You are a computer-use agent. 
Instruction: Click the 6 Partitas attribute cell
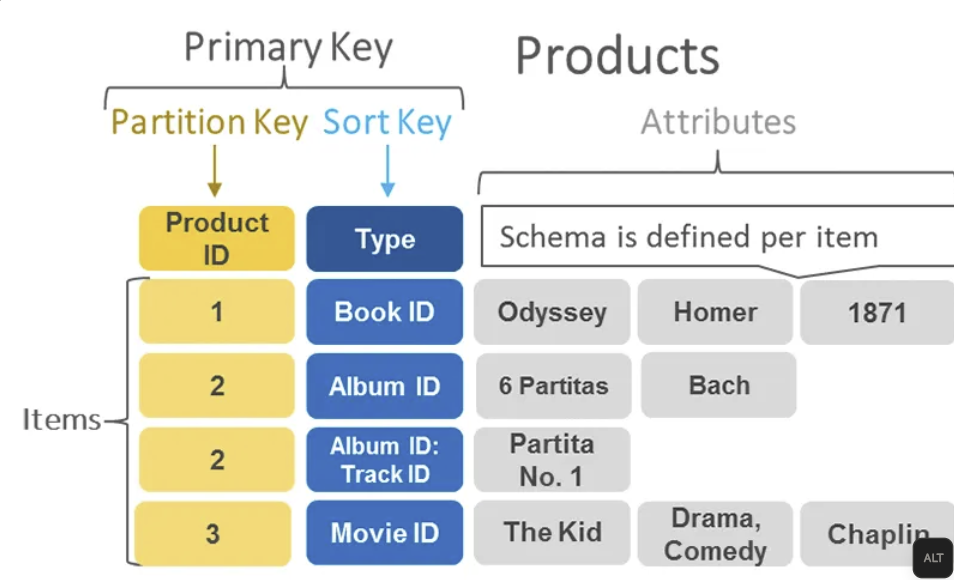(553, 386)
